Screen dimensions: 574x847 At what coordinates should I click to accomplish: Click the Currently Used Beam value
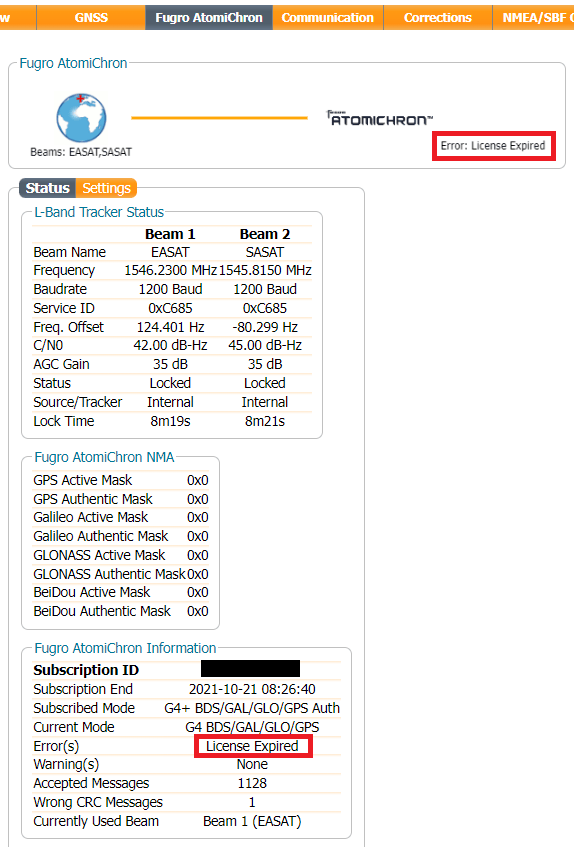(x=252, y=822)
